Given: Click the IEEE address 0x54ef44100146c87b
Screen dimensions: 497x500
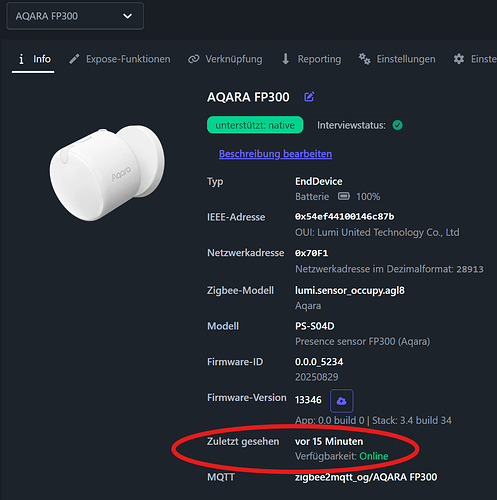Looking at the screenshot, I should click(x=344, y=217).
